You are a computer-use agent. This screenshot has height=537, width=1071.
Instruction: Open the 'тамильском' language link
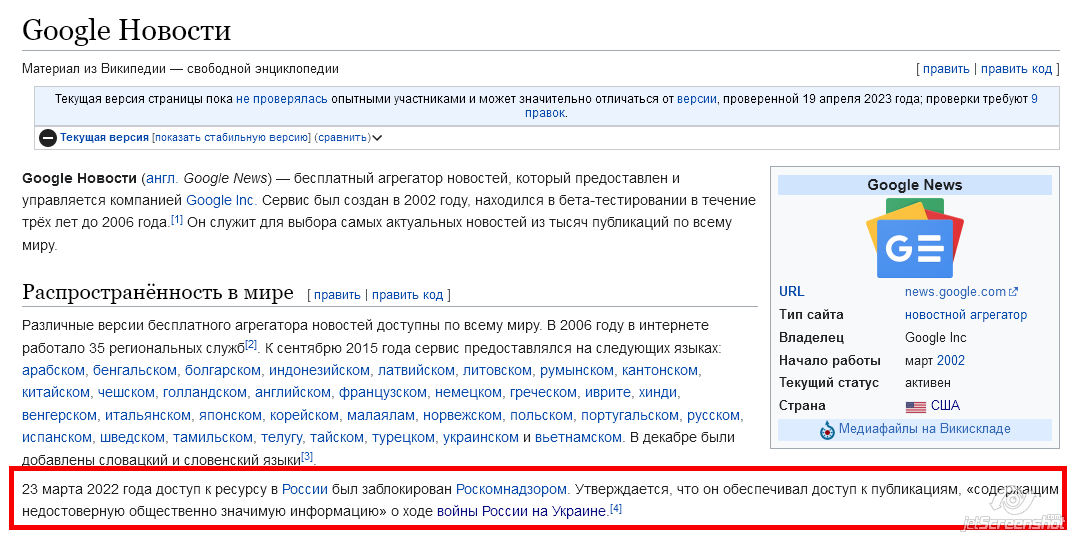(x=212, y=437)
